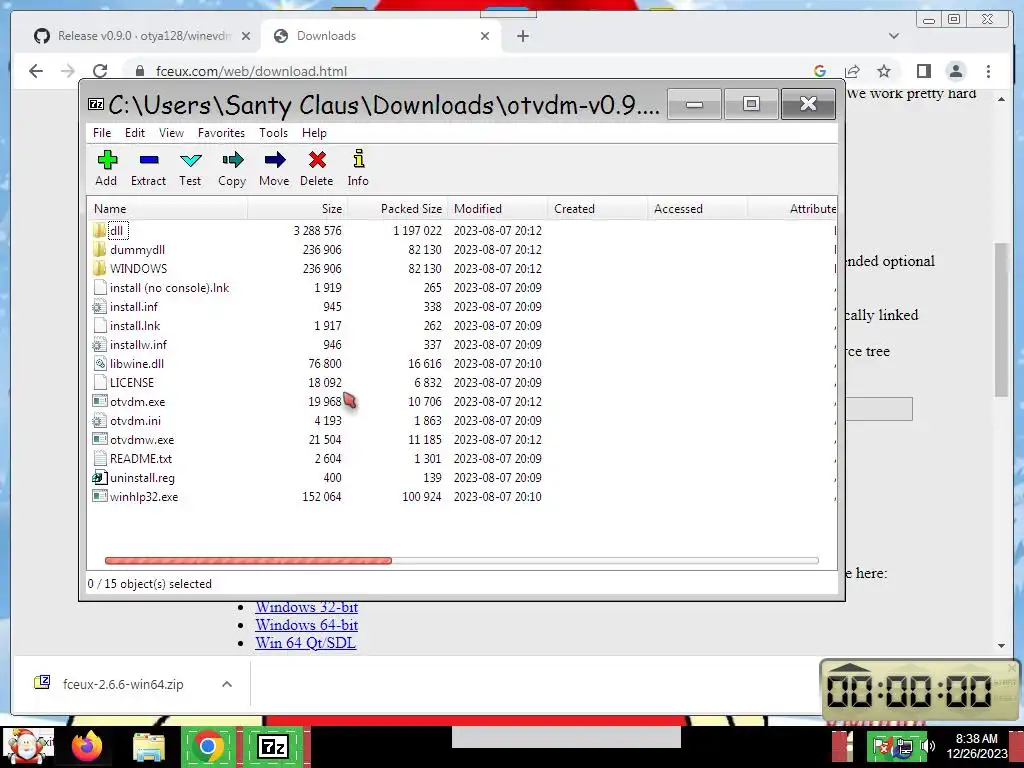Select the dll folder icon
1024x768 pixels.
coord(99,230)
